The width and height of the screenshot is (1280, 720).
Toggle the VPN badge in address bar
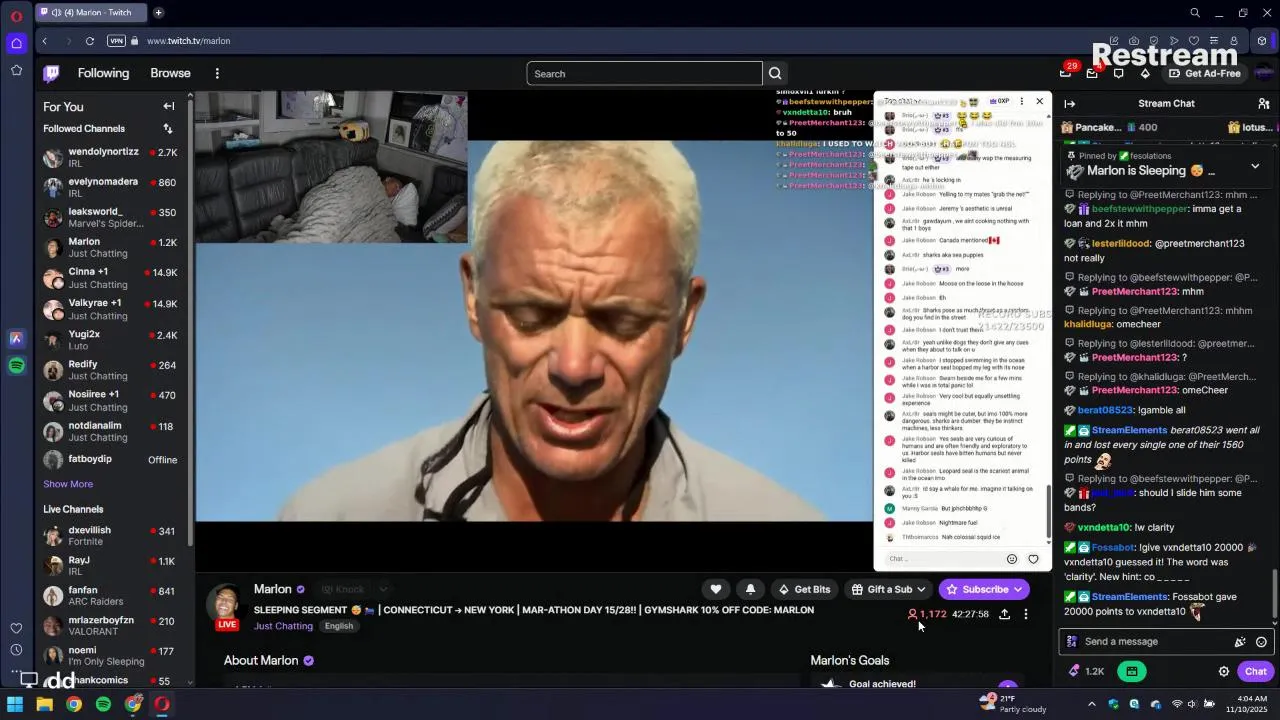tap(116, 41)
